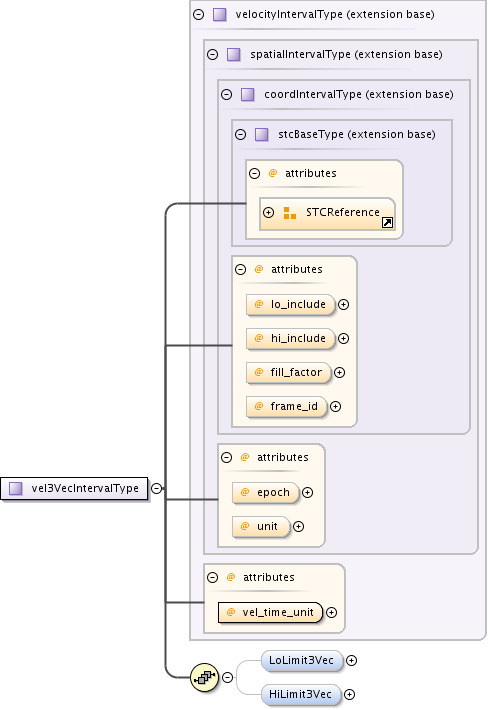Click the spatialIntervalType type icon
Screen dimensions: 488x710
pos(234,54)
